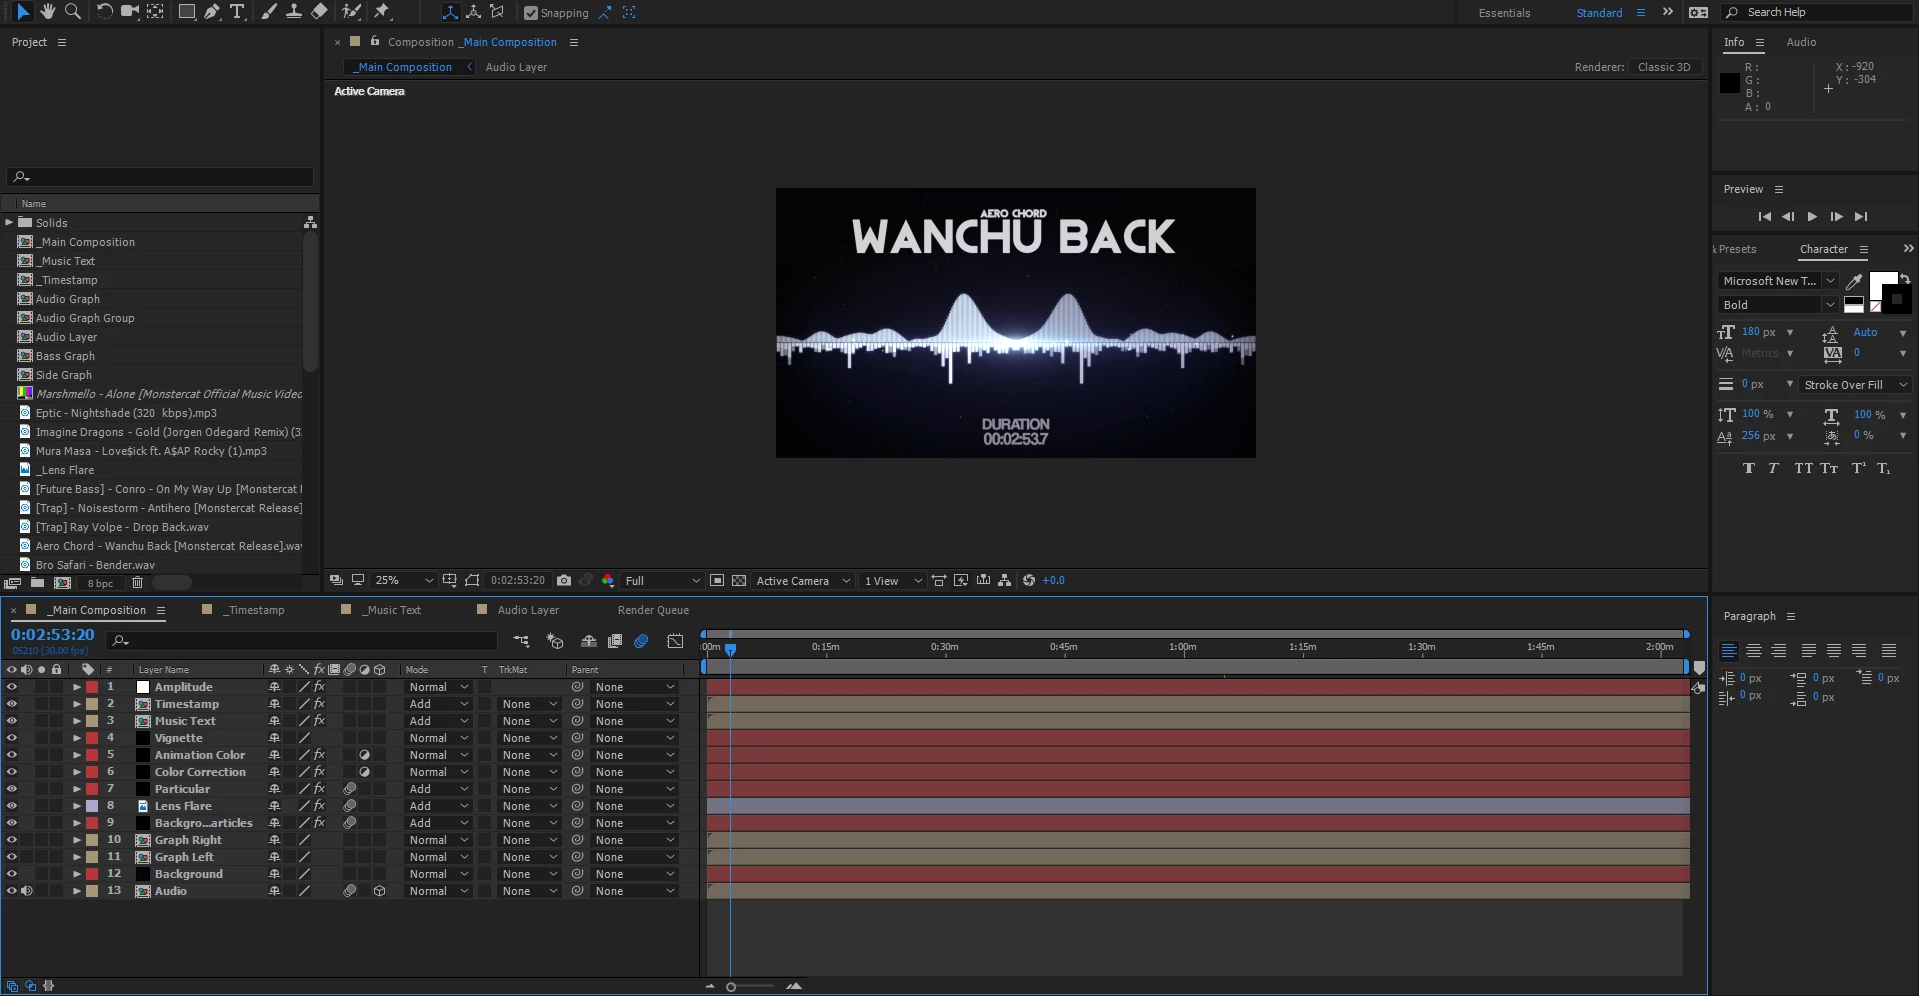Click the snapshot camera icon in viewer
Screen dimensions: 1919x996
[x=564, y=580]
